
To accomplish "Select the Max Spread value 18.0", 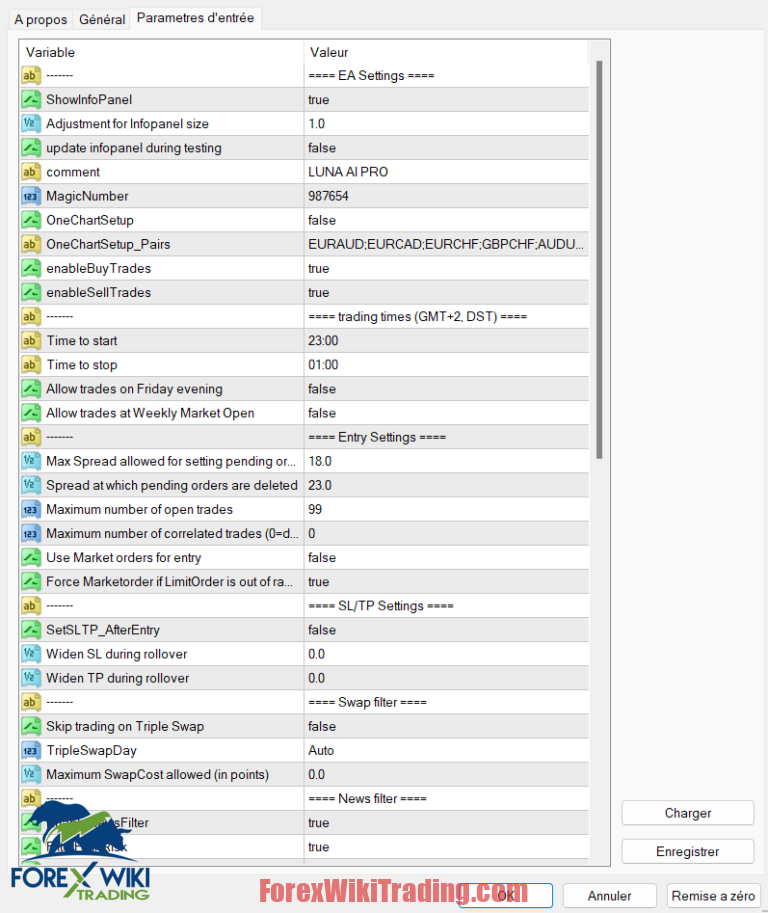I will pos(447,461).
